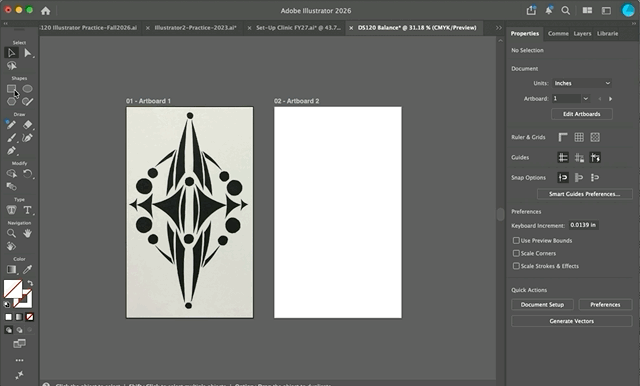Screen dimensions: 640x386
Task: Open the search magnifier in title bar
Action: [566, 11]
